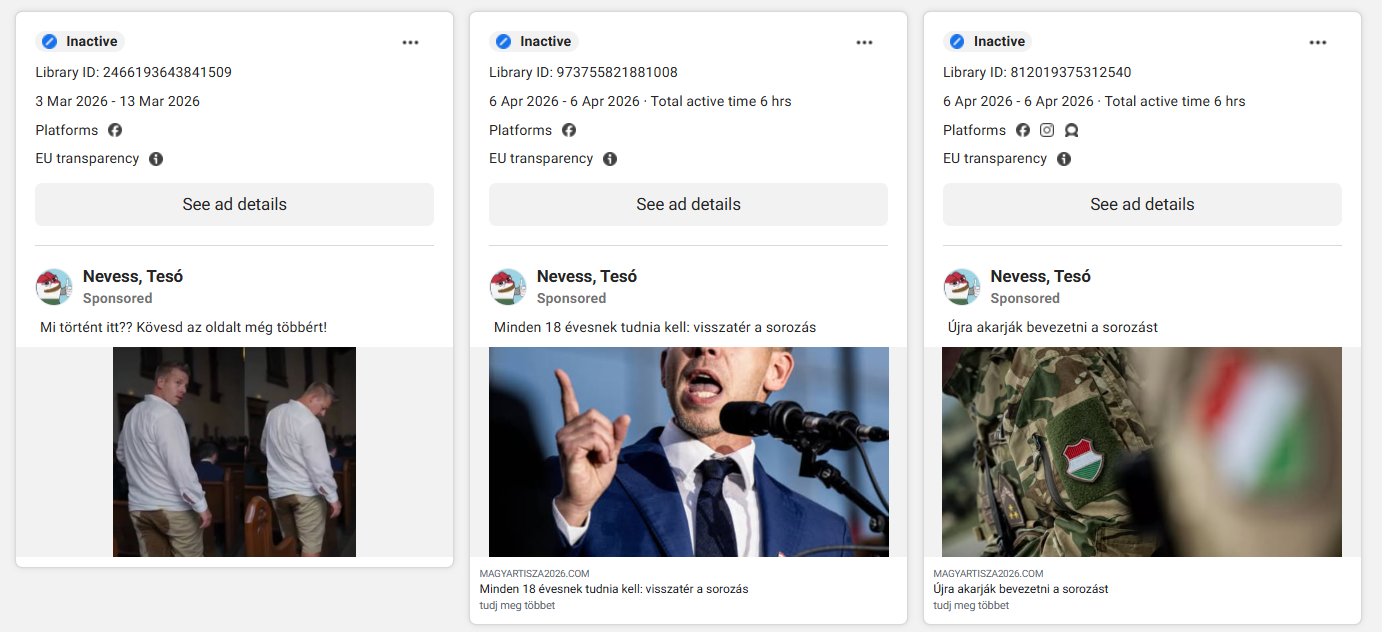Click Facebook platform icon on first ad
Image resolution: width=1382 pixels, height=632 pixels.
[115, 130]
